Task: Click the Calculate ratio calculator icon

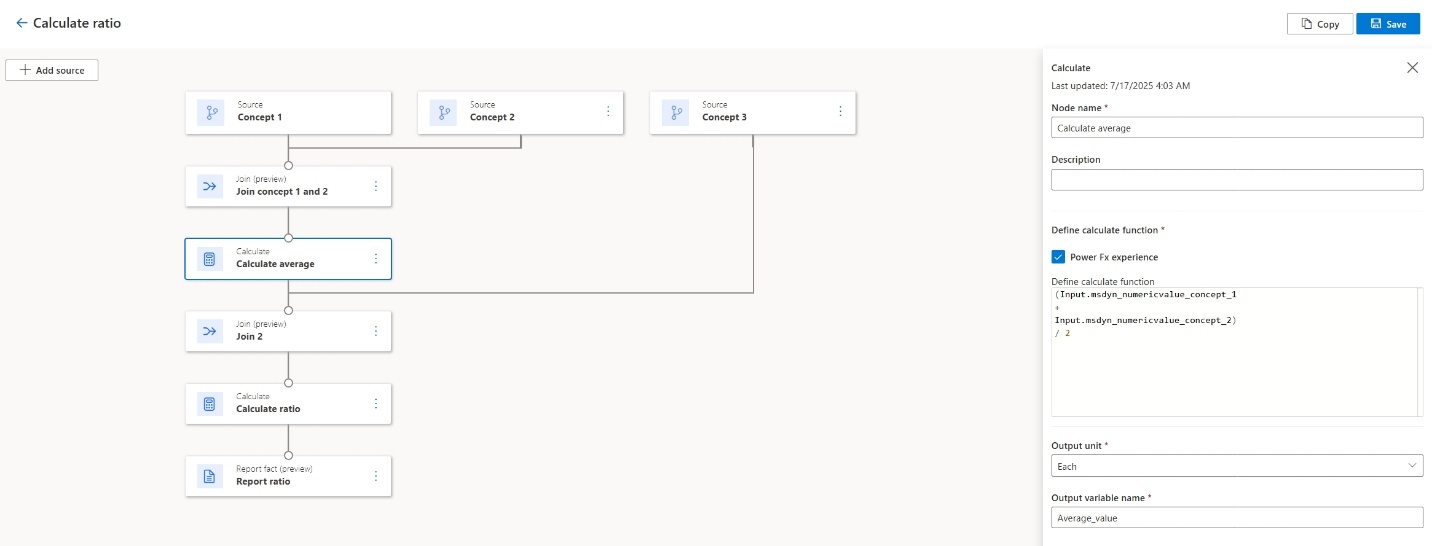Action: click(210, 404)
